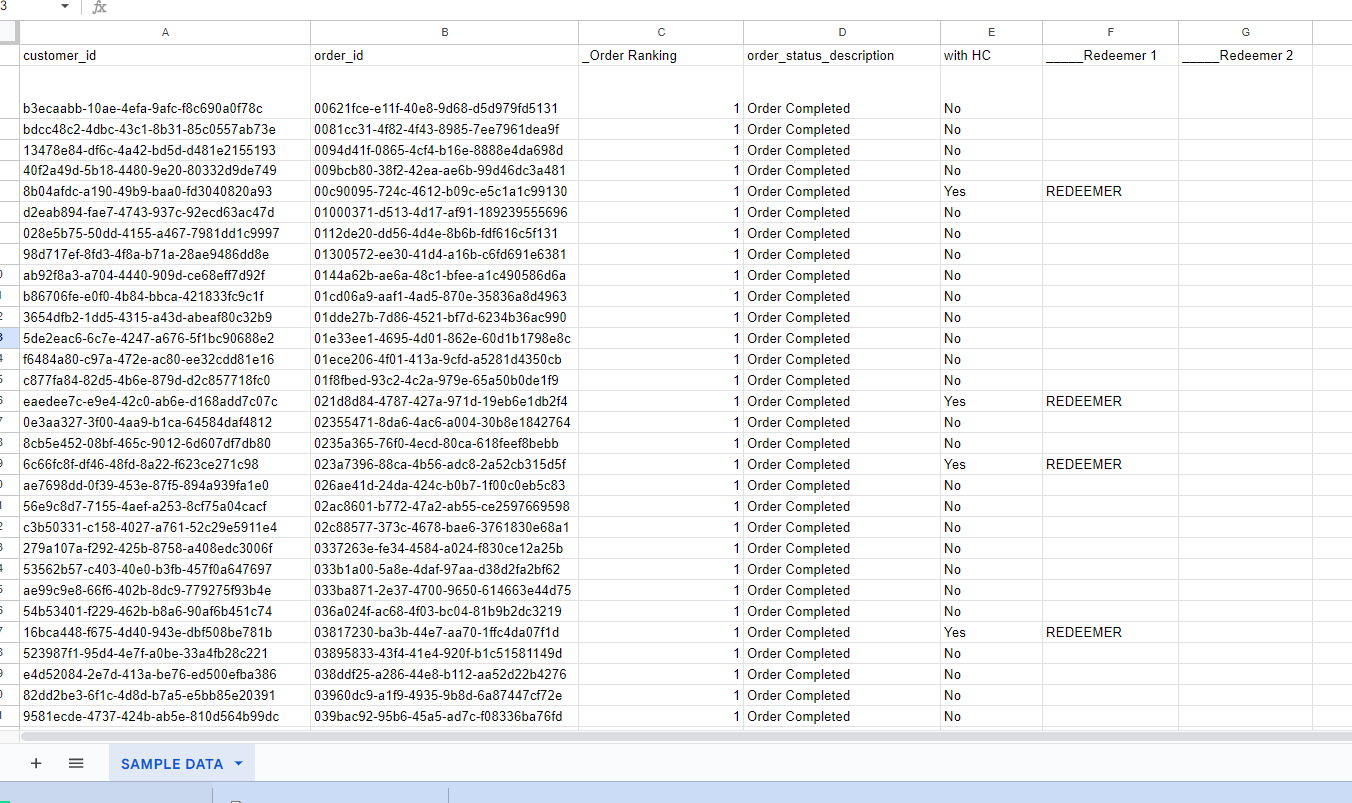Select order id 03817230-ba3b-44e7-aa70-1ffc4da07f1d
The height and width of the screenshot is (803, 1352).
point(444,632)
